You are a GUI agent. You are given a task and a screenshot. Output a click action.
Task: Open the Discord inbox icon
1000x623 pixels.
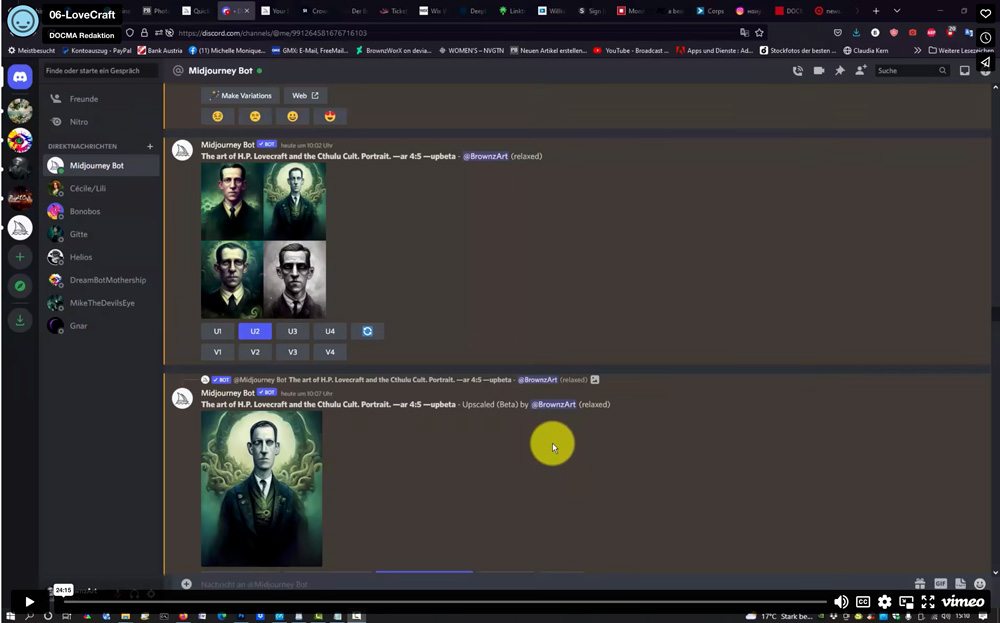click(x=964, y=71)
